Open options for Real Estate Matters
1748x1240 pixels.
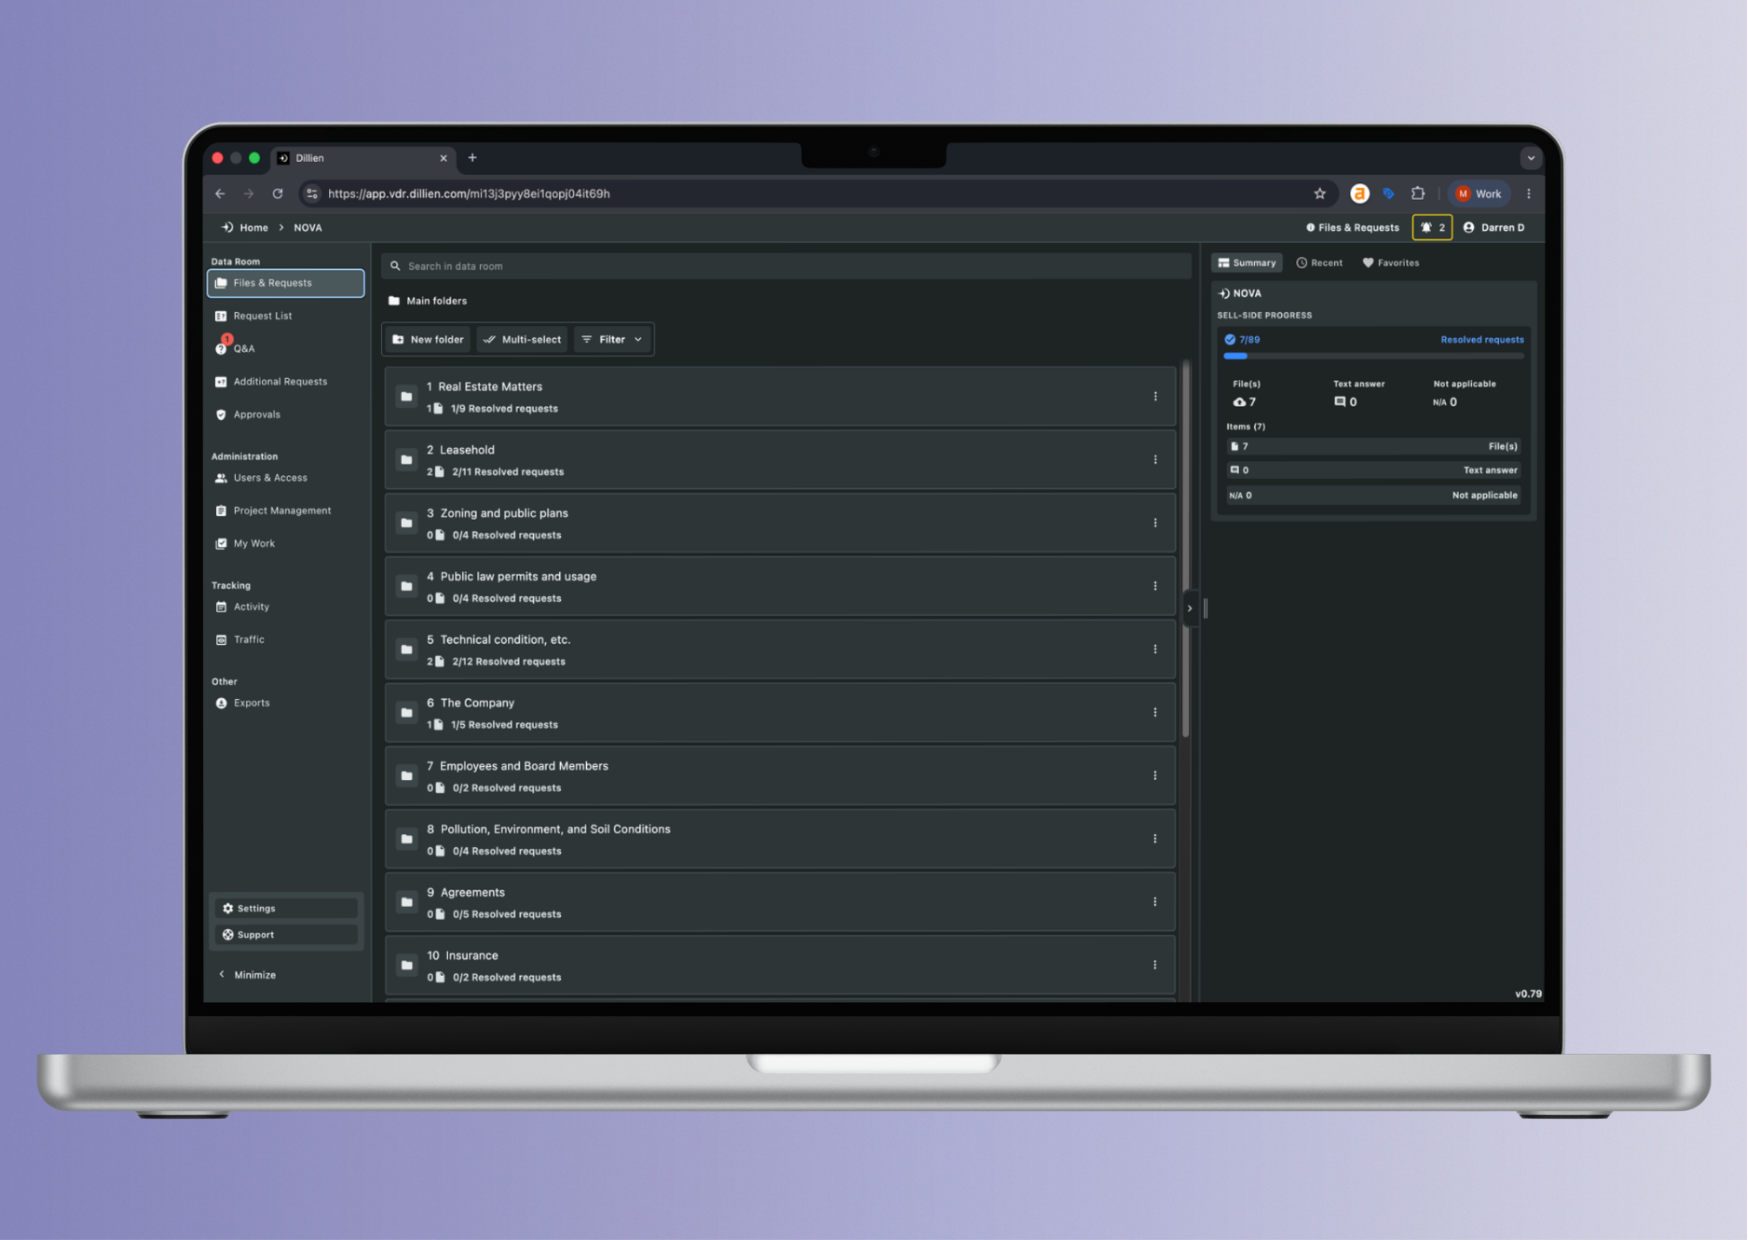(1155, 397)
